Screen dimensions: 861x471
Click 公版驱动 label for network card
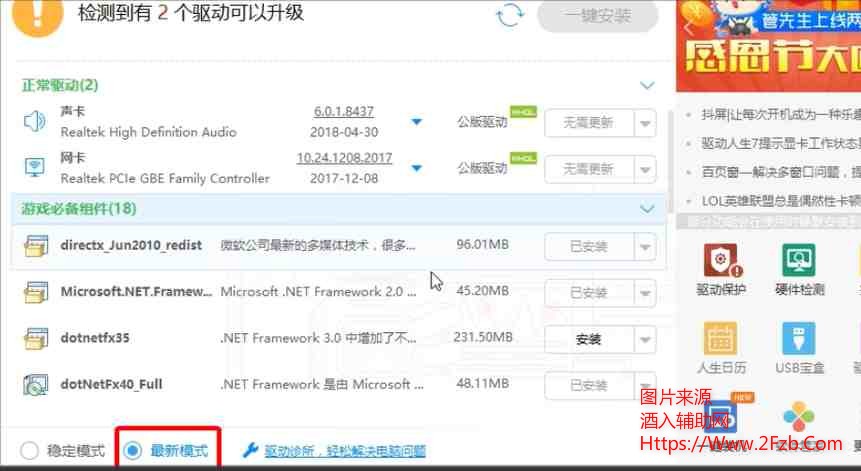point(482,168)
